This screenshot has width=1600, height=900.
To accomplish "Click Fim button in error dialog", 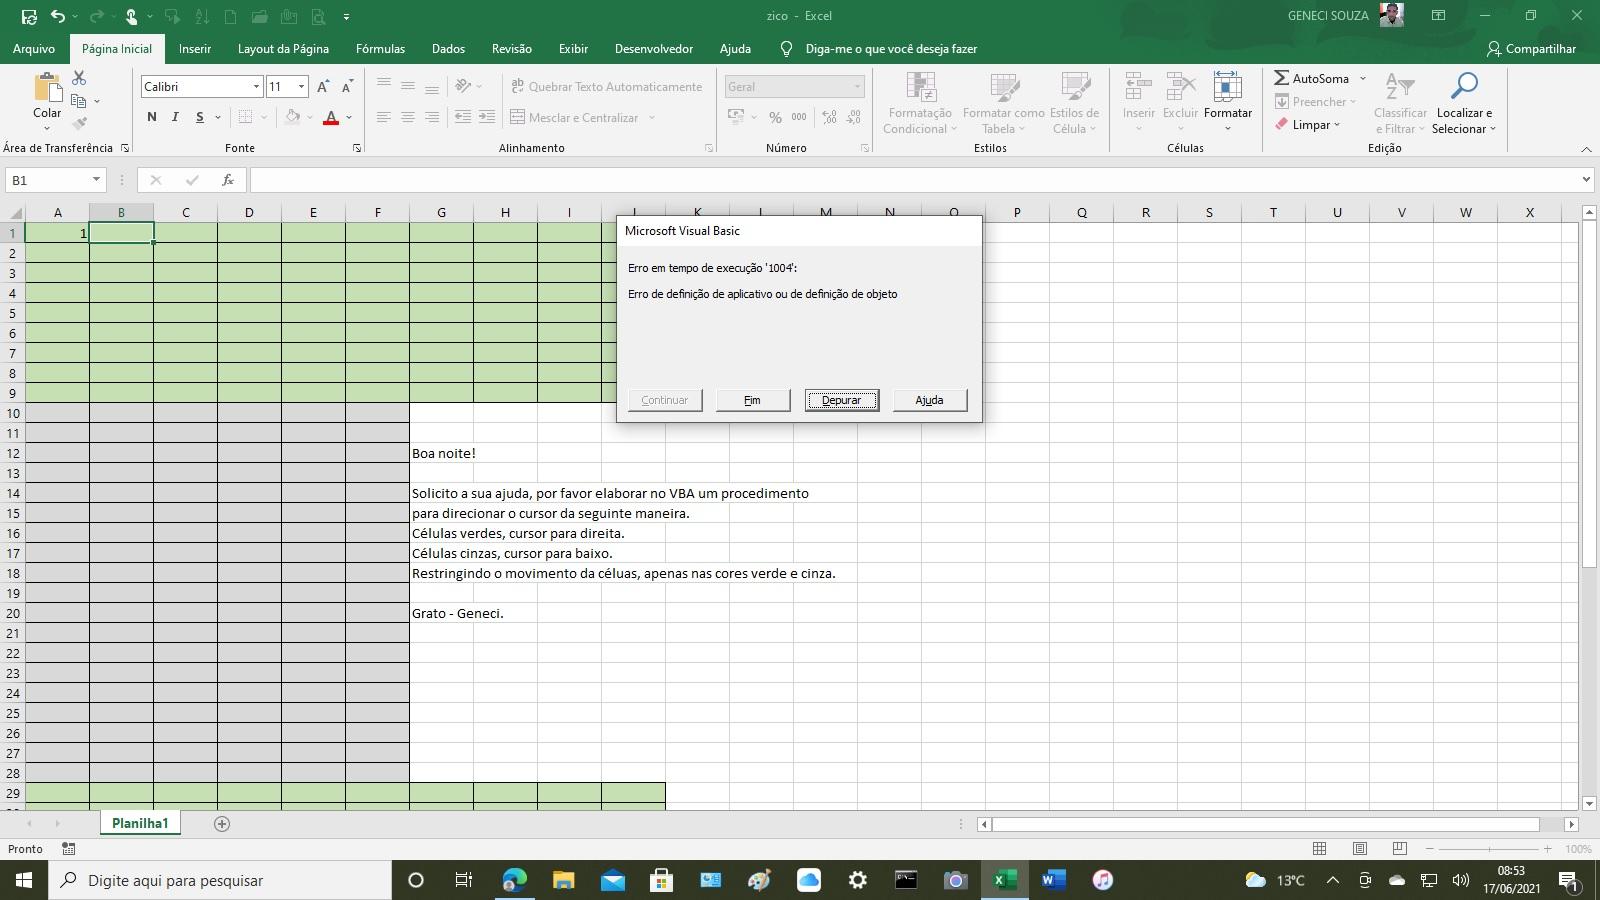I will (752, 400).
